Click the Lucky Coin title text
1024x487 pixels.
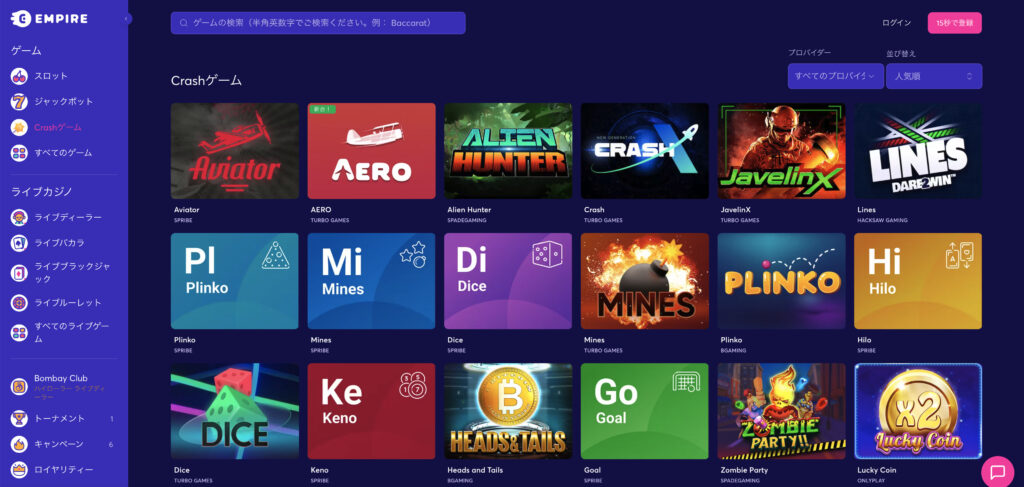[876, 470]
